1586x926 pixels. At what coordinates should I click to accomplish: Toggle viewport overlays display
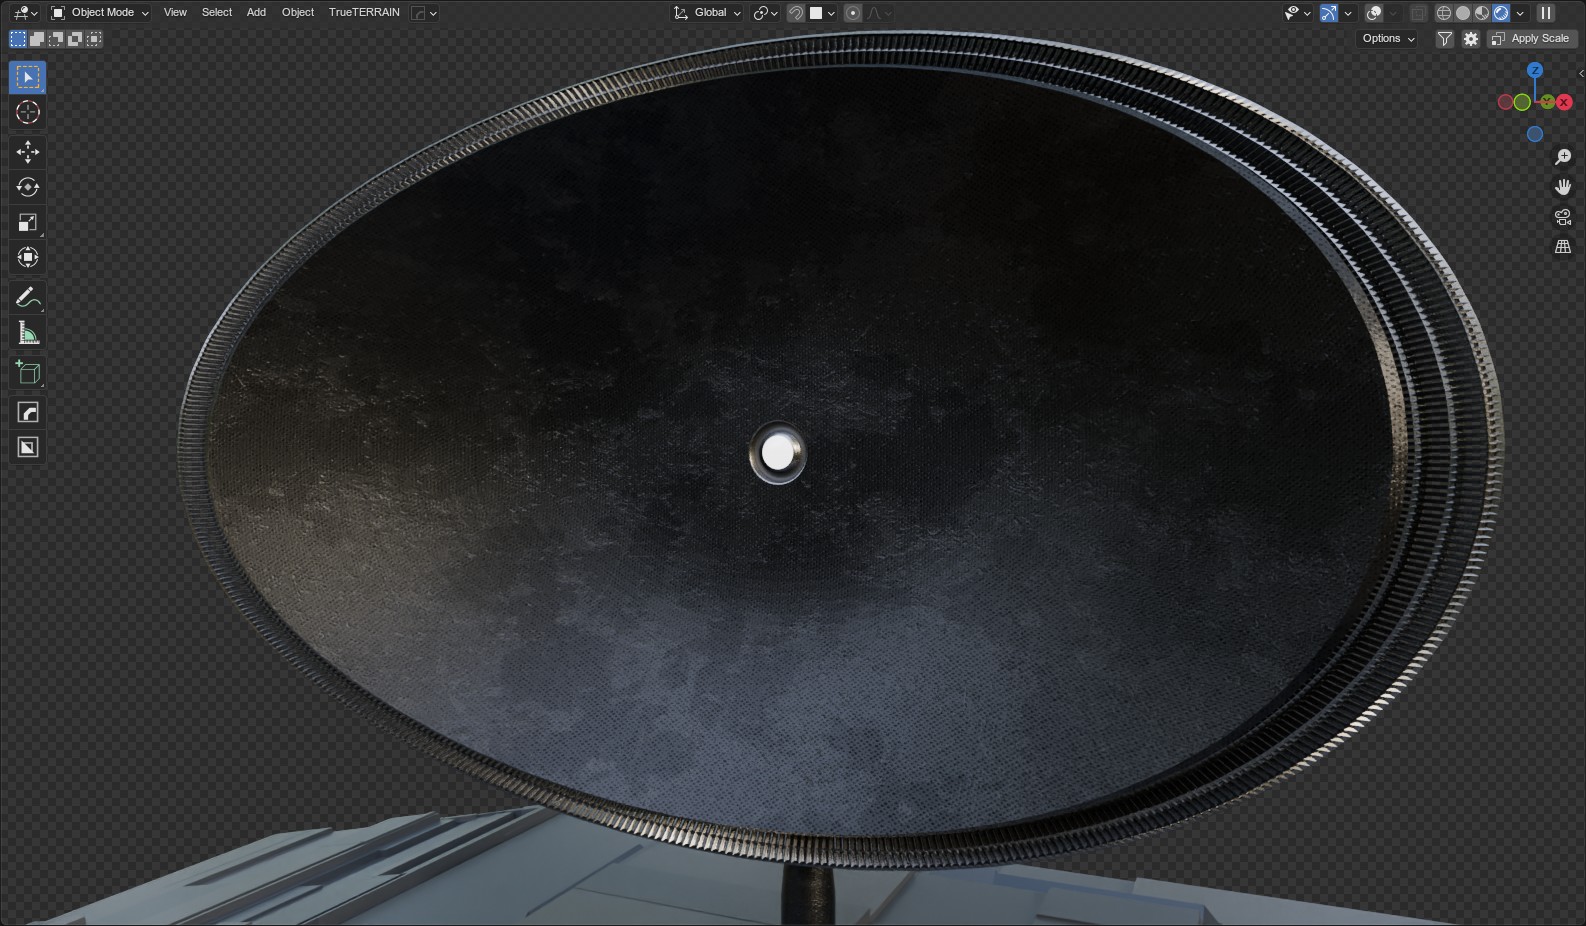coord(1374,13)
